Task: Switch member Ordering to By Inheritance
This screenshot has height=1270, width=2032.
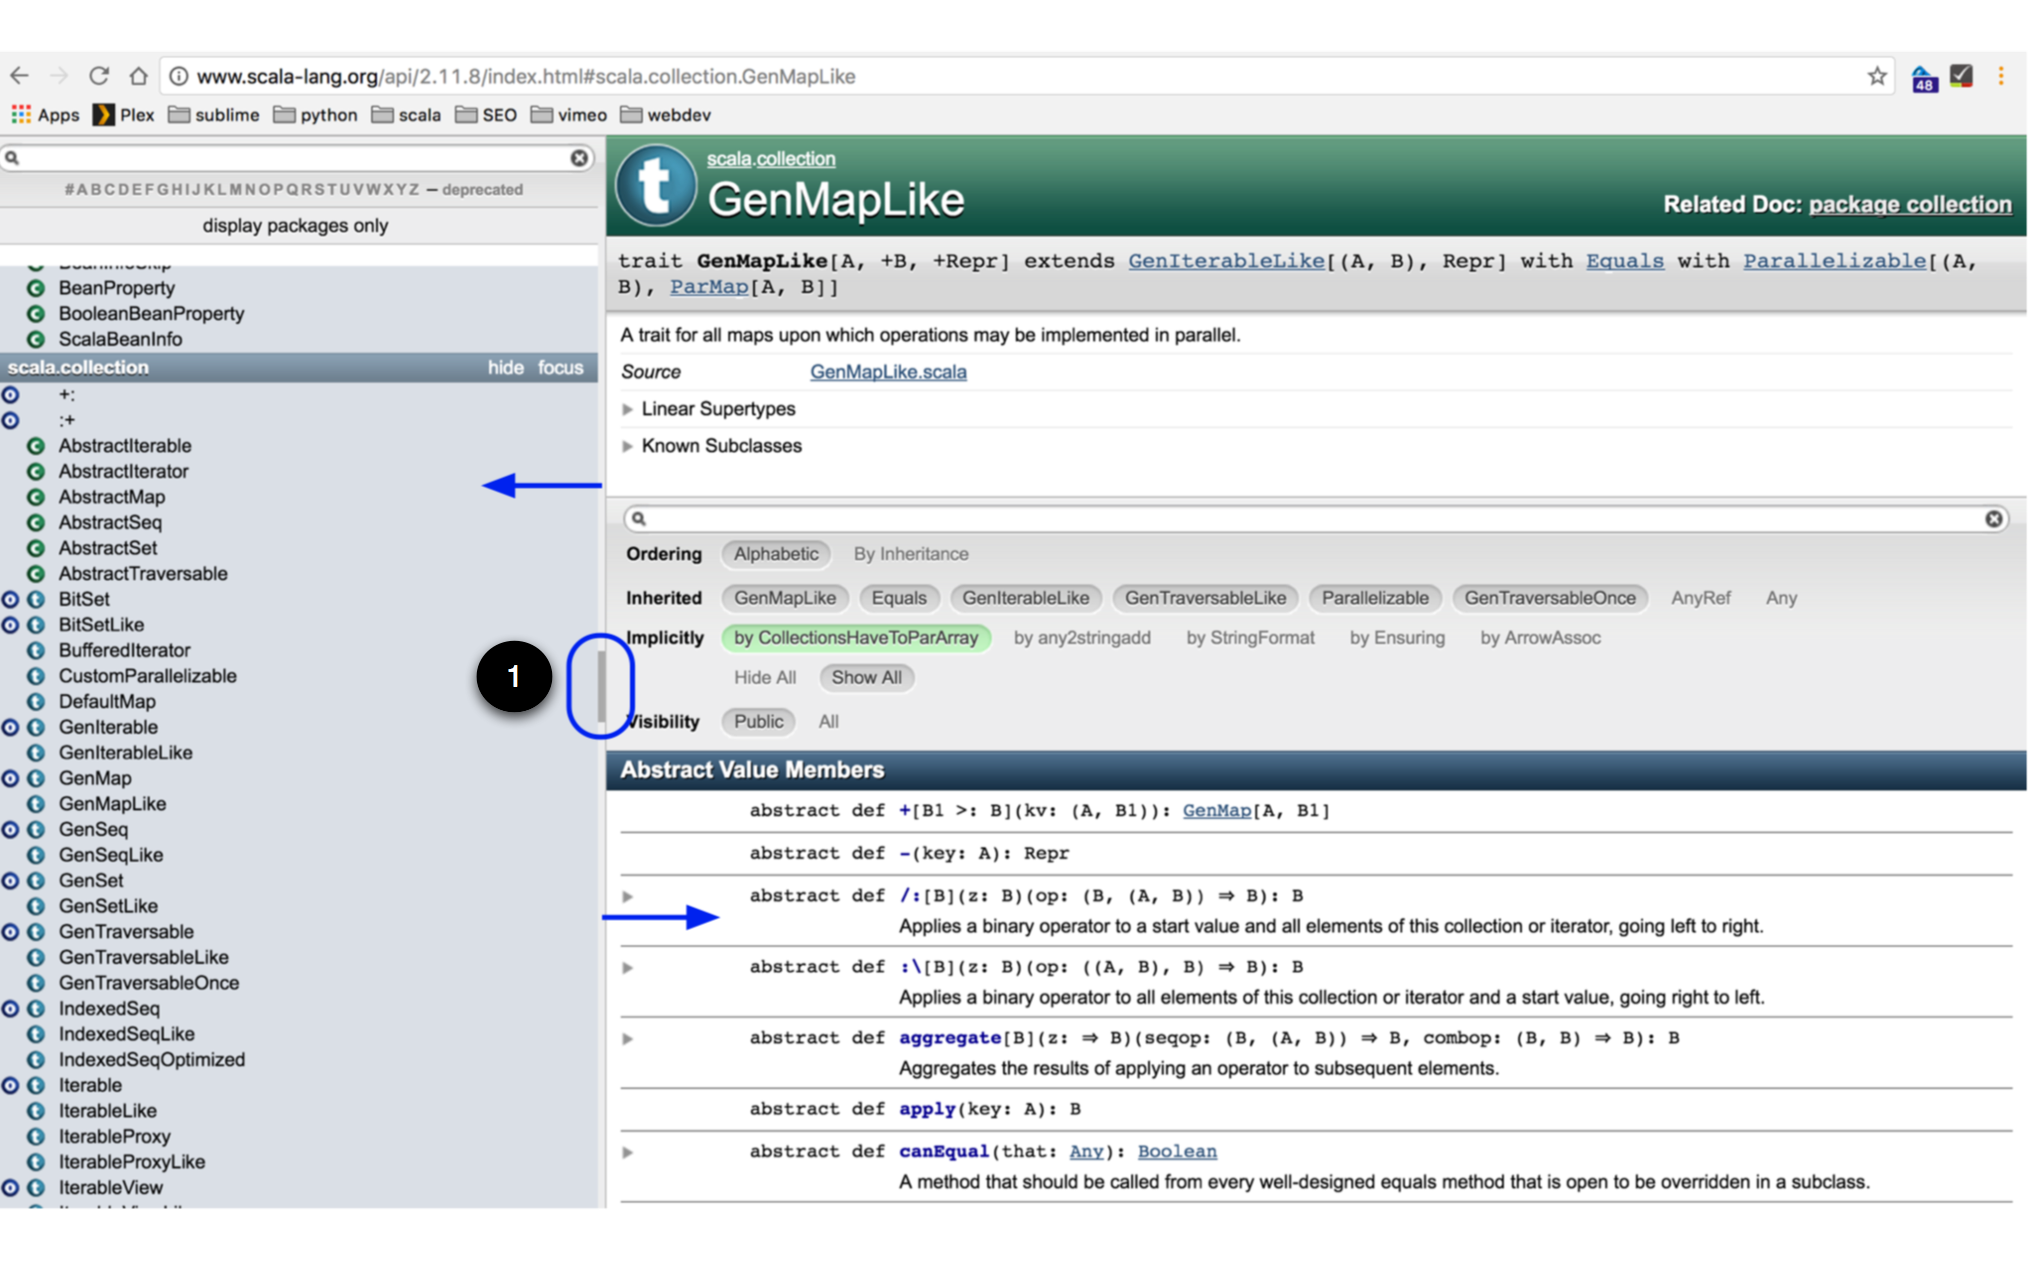Action: (909, 554)
